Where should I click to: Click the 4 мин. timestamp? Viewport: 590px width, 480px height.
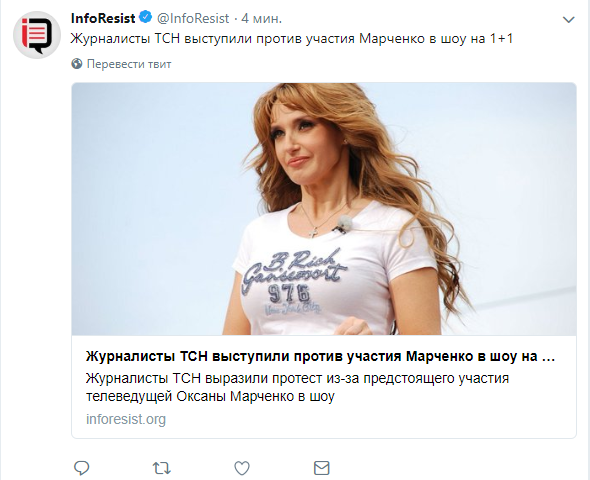click(x=262, y=18)
